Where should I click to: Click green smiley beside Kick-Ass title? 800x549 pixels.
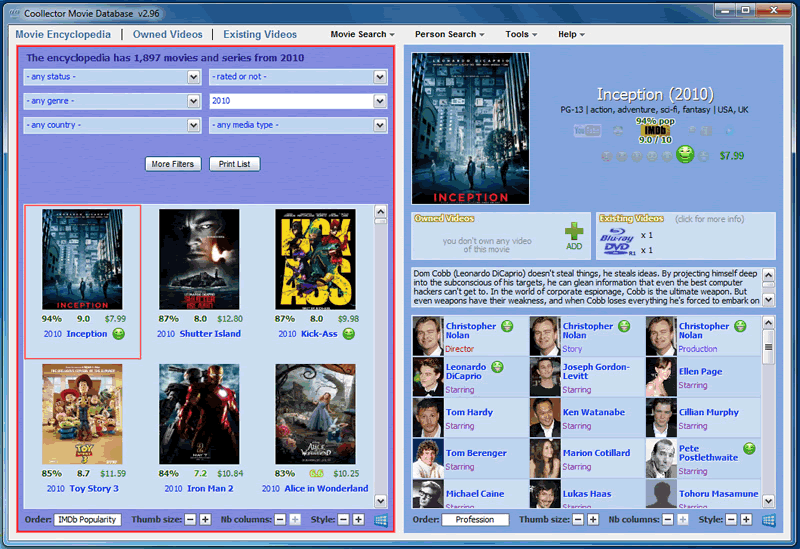[348, 334]
